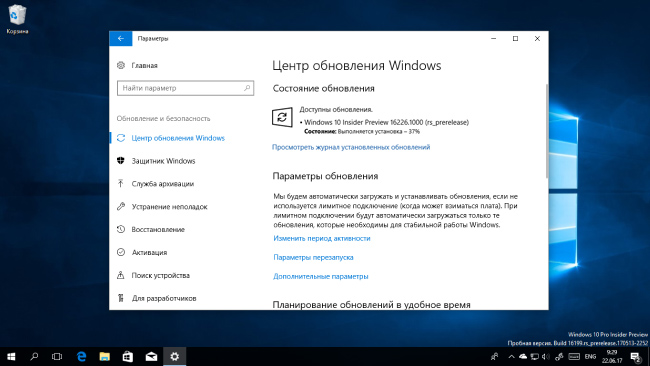Click the settings page vertical scrollbar
The image size is (650, 366).
[x=546, y=131]
